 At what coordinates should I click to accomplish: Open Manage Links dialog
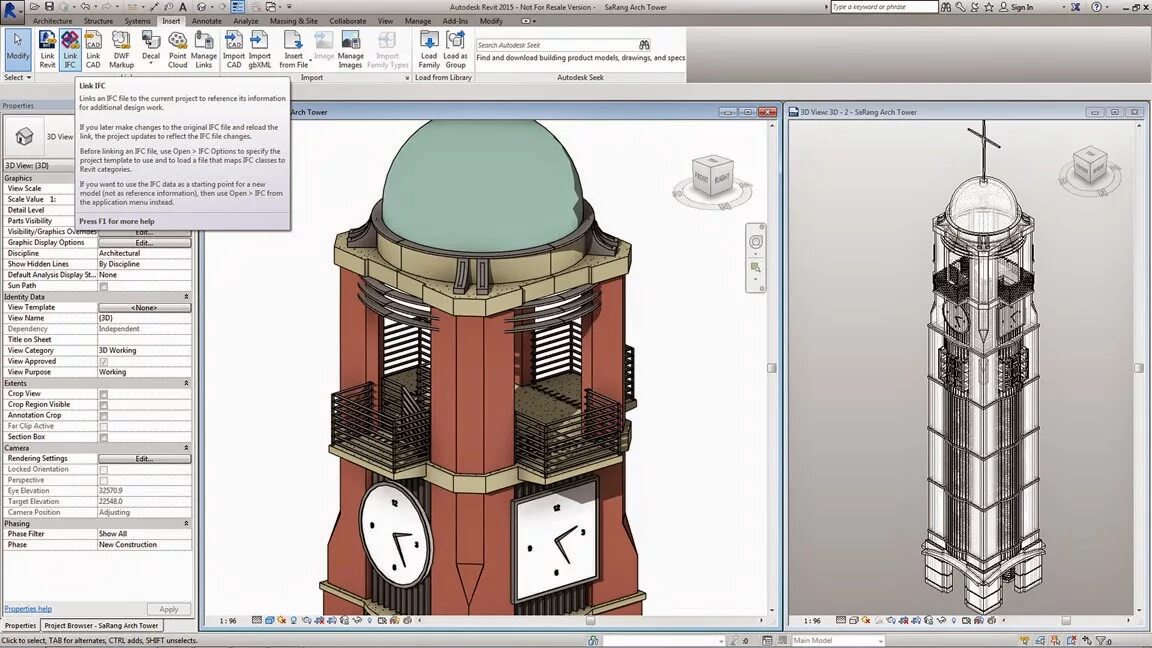(x=204, y=49)
